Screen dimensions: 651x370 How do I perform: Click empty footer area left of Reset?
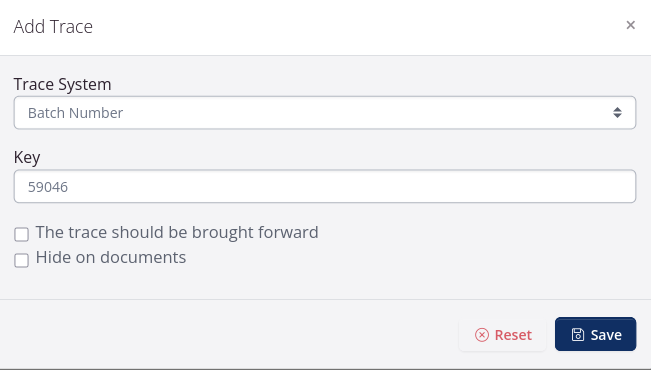pyautogui.click(x=228, y=335)
